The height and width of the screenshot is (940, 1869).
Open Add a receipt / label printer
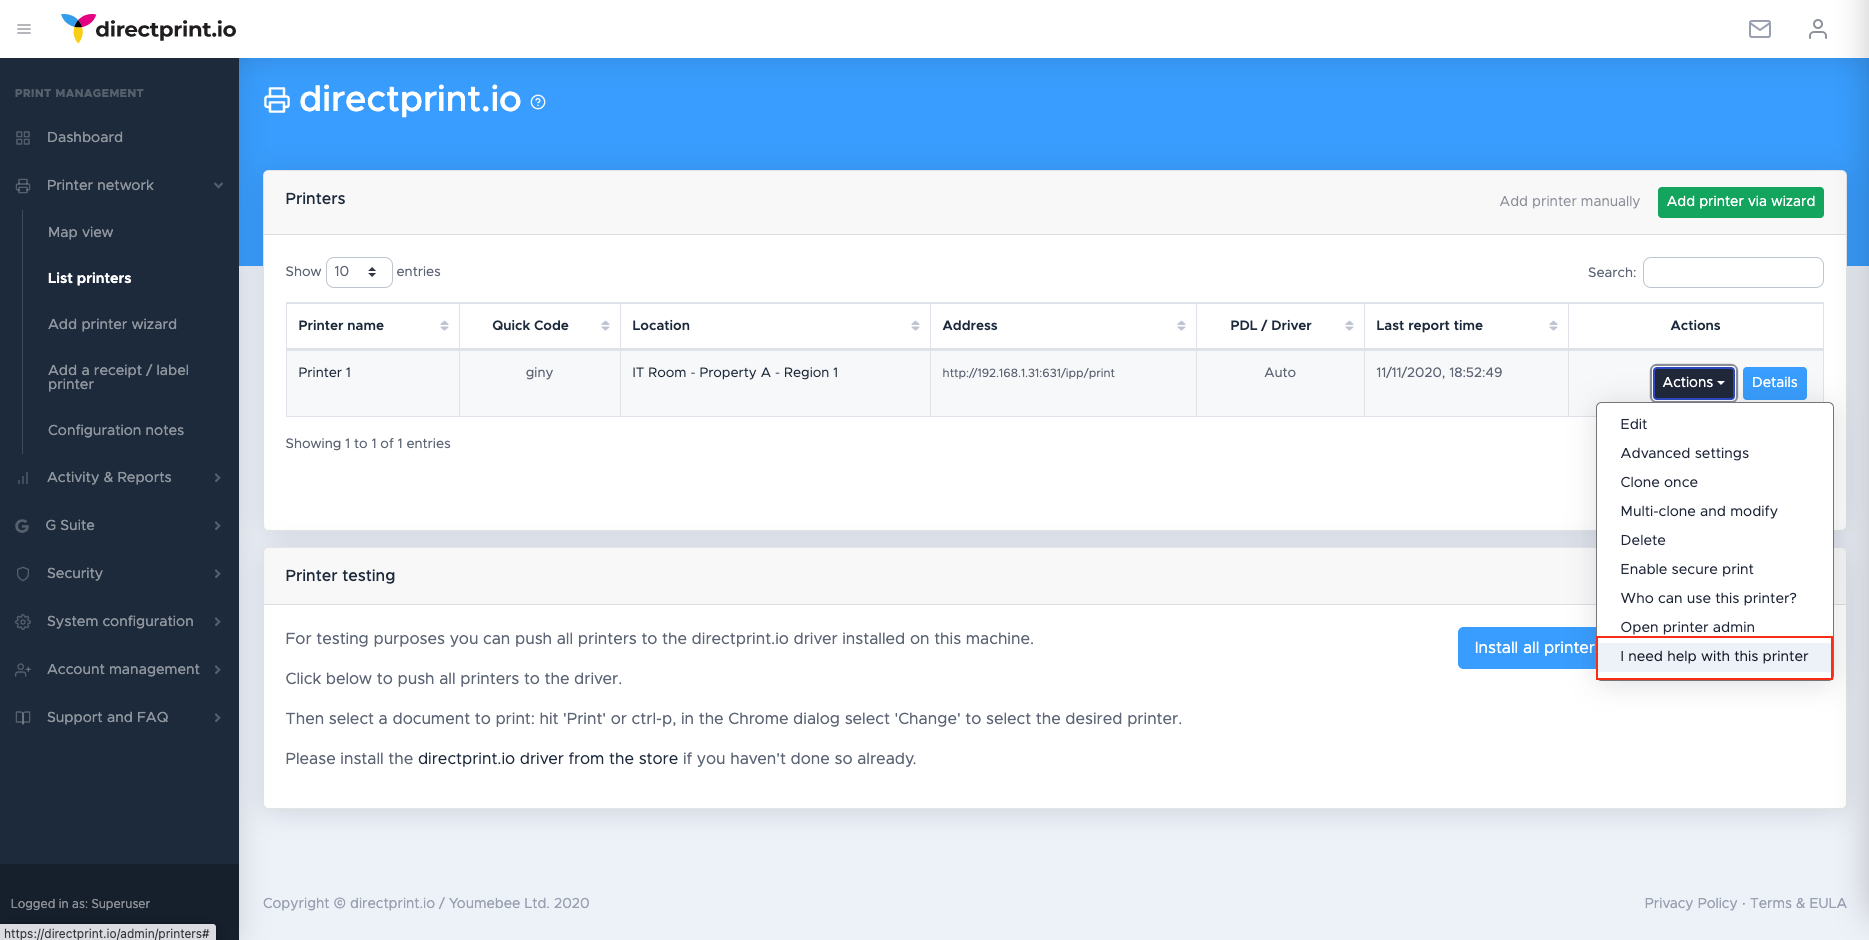[x=118, y=377]
